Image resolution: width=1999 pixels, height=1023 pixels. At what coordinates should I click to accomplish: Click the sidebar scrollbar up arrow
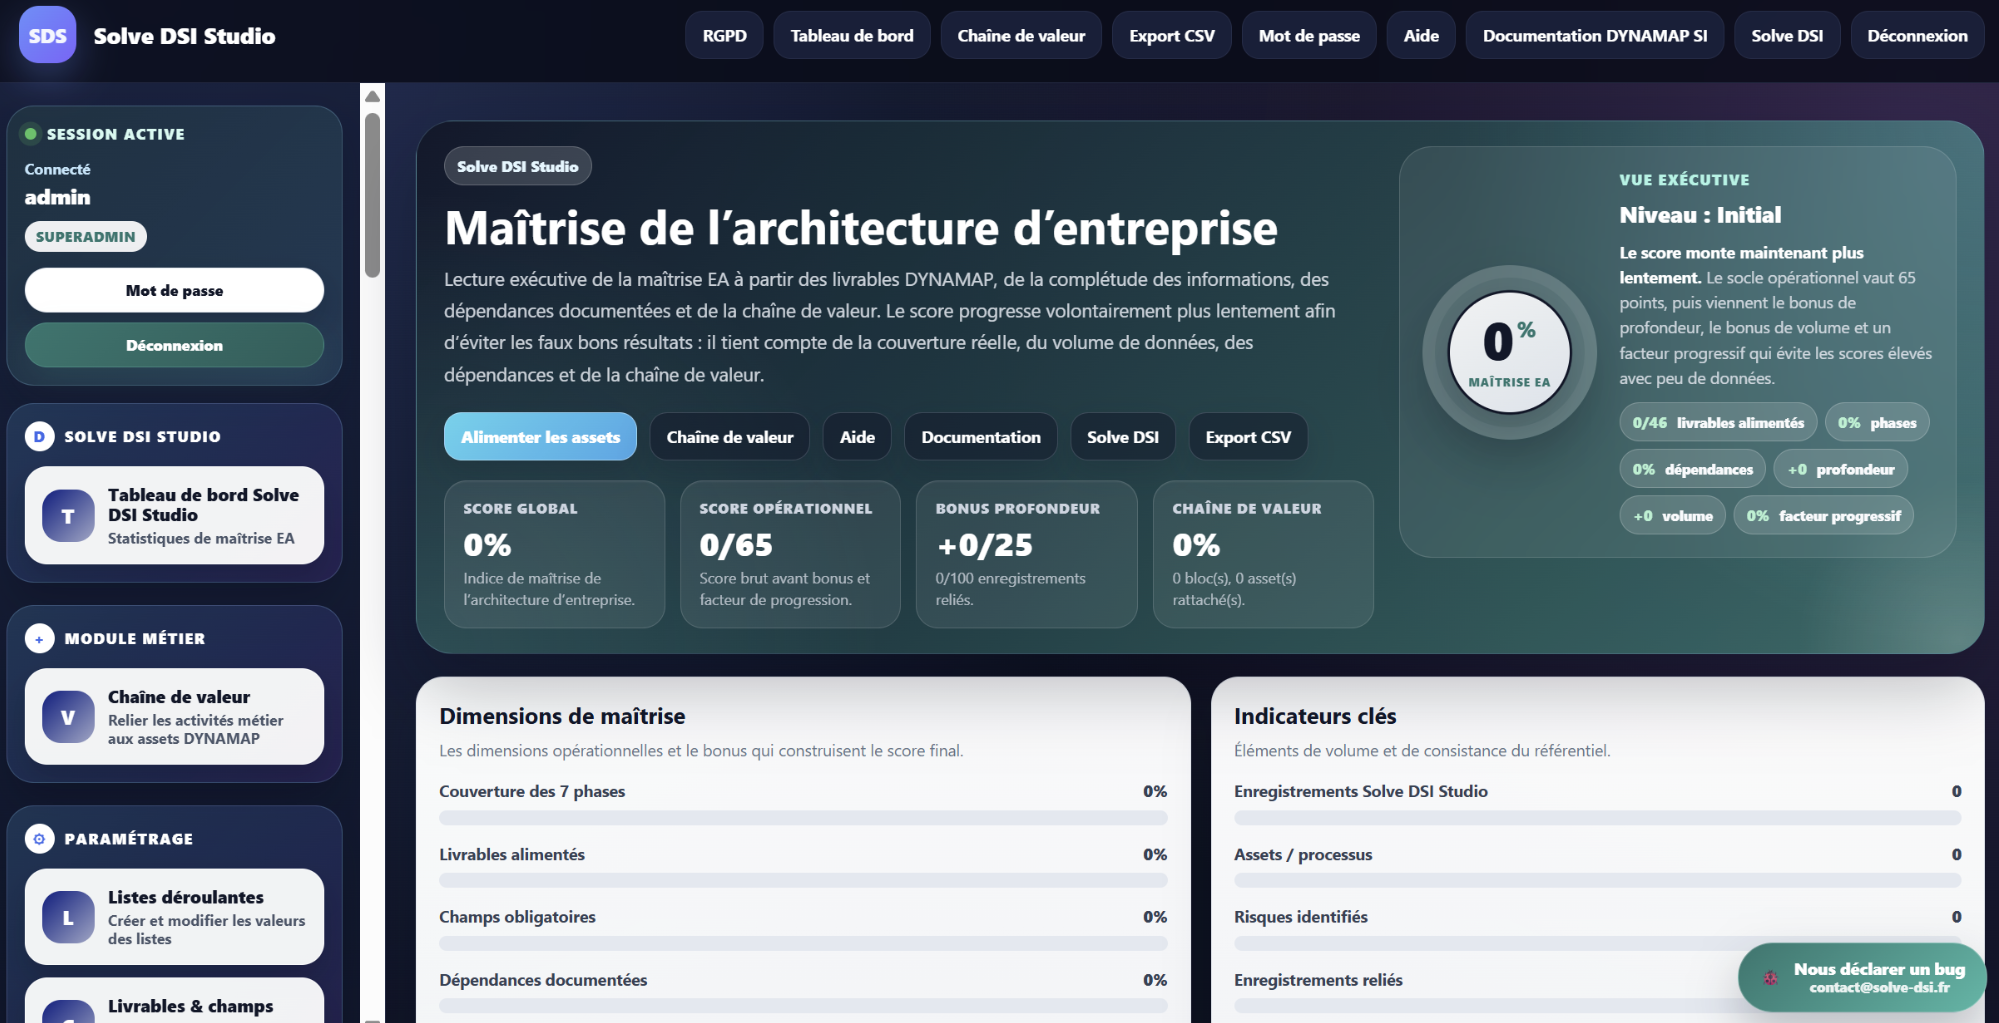pos(372,96)
